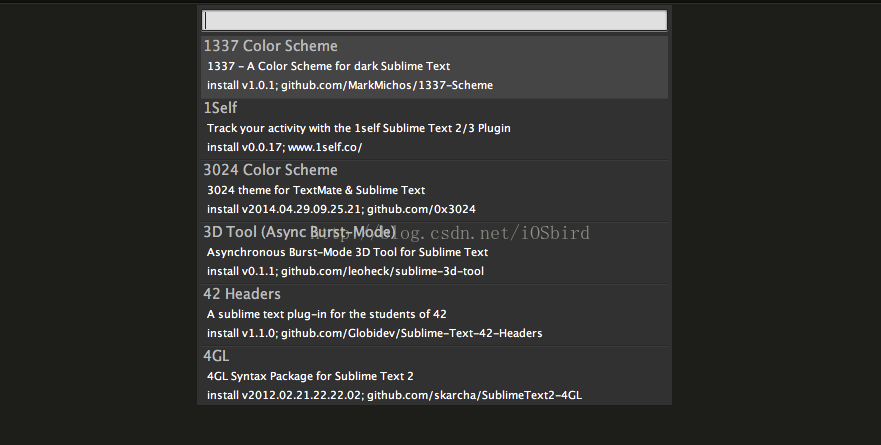Select the 4GL package title

(216, 356)
